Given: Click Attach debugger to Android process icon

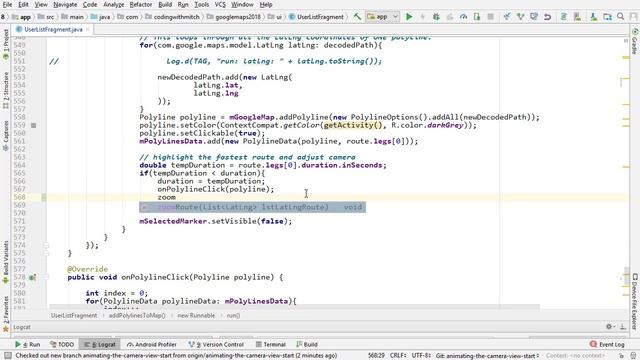Looking at the screenshot, I should coord(477,17).
